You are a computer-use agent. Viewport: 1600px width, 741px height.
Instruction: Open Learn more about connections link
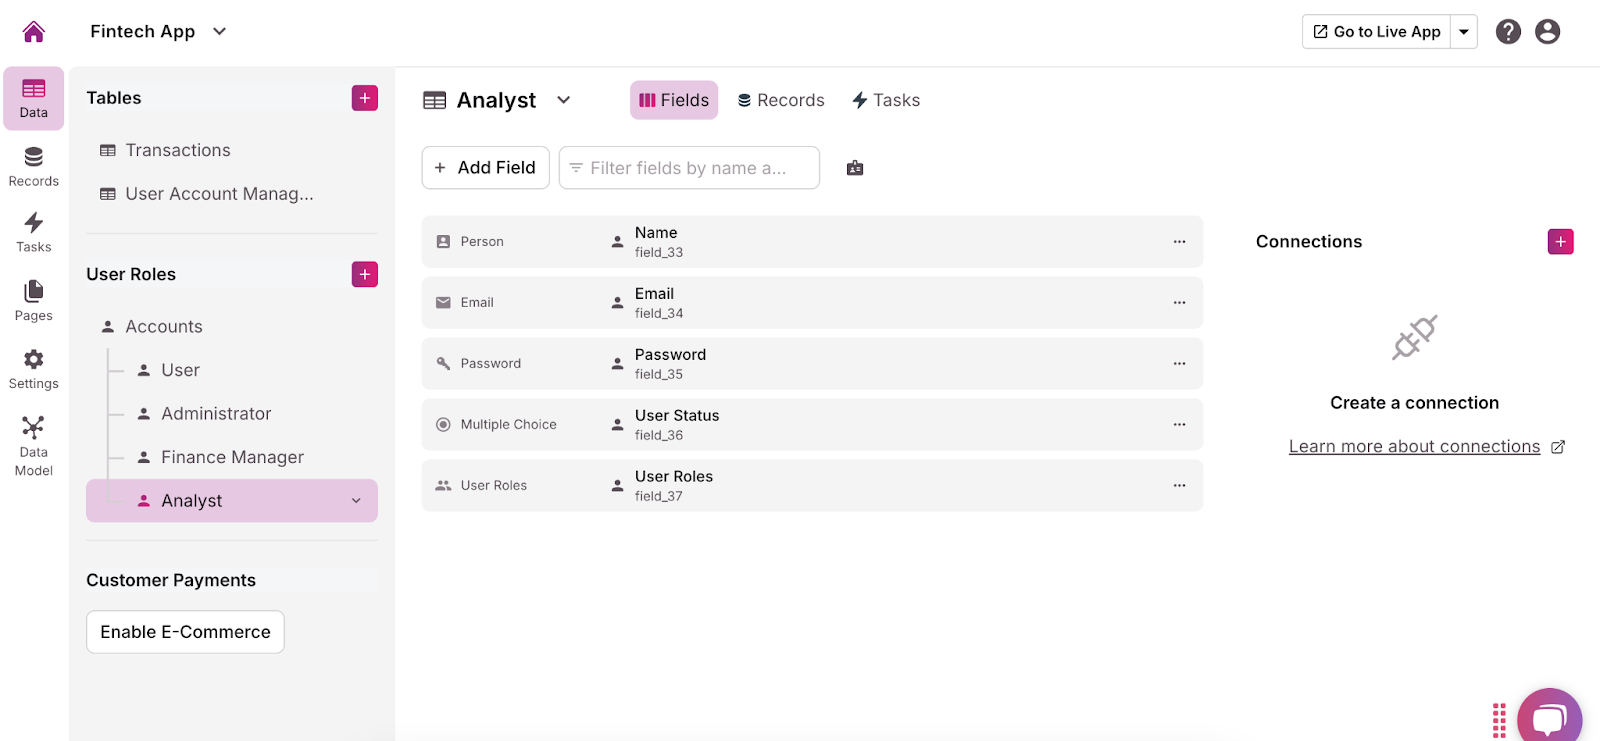[x=1414, y=447]
